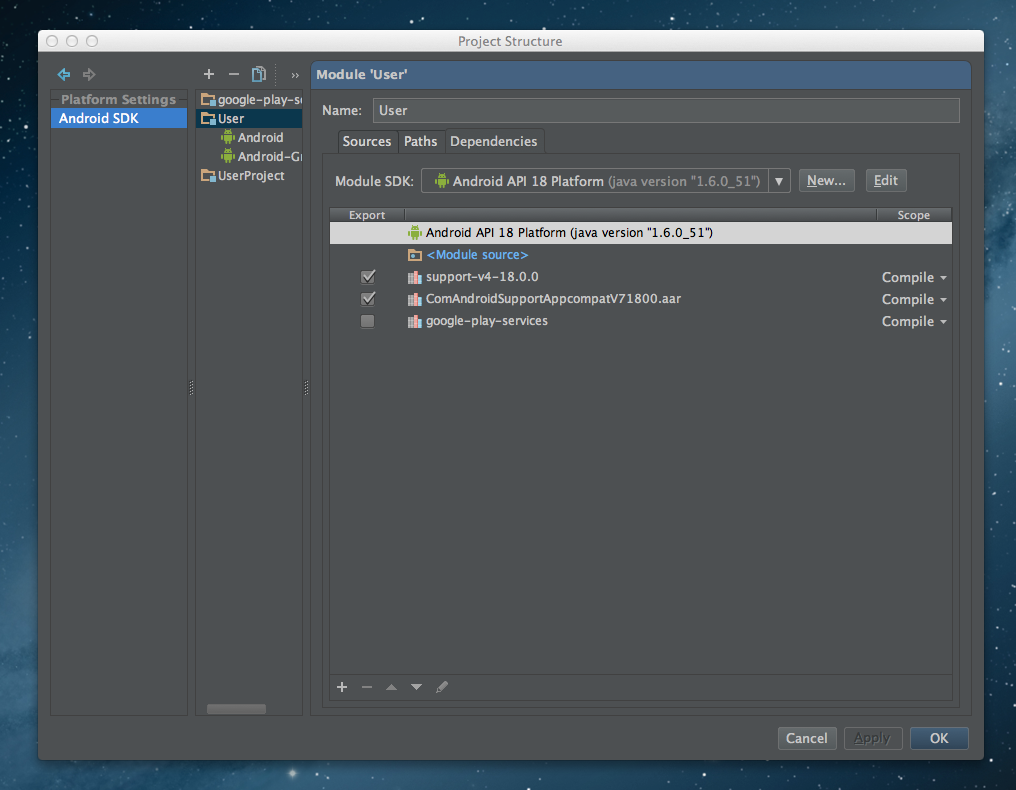Click the module list horizontal scrollbar
The image size is (1016, 790).
click(x=236, y=709)
